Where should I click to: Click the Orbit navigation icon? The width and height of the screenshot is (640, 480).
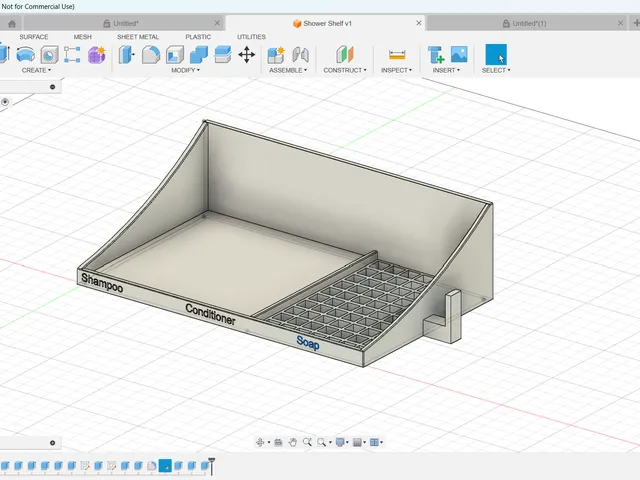260,442
